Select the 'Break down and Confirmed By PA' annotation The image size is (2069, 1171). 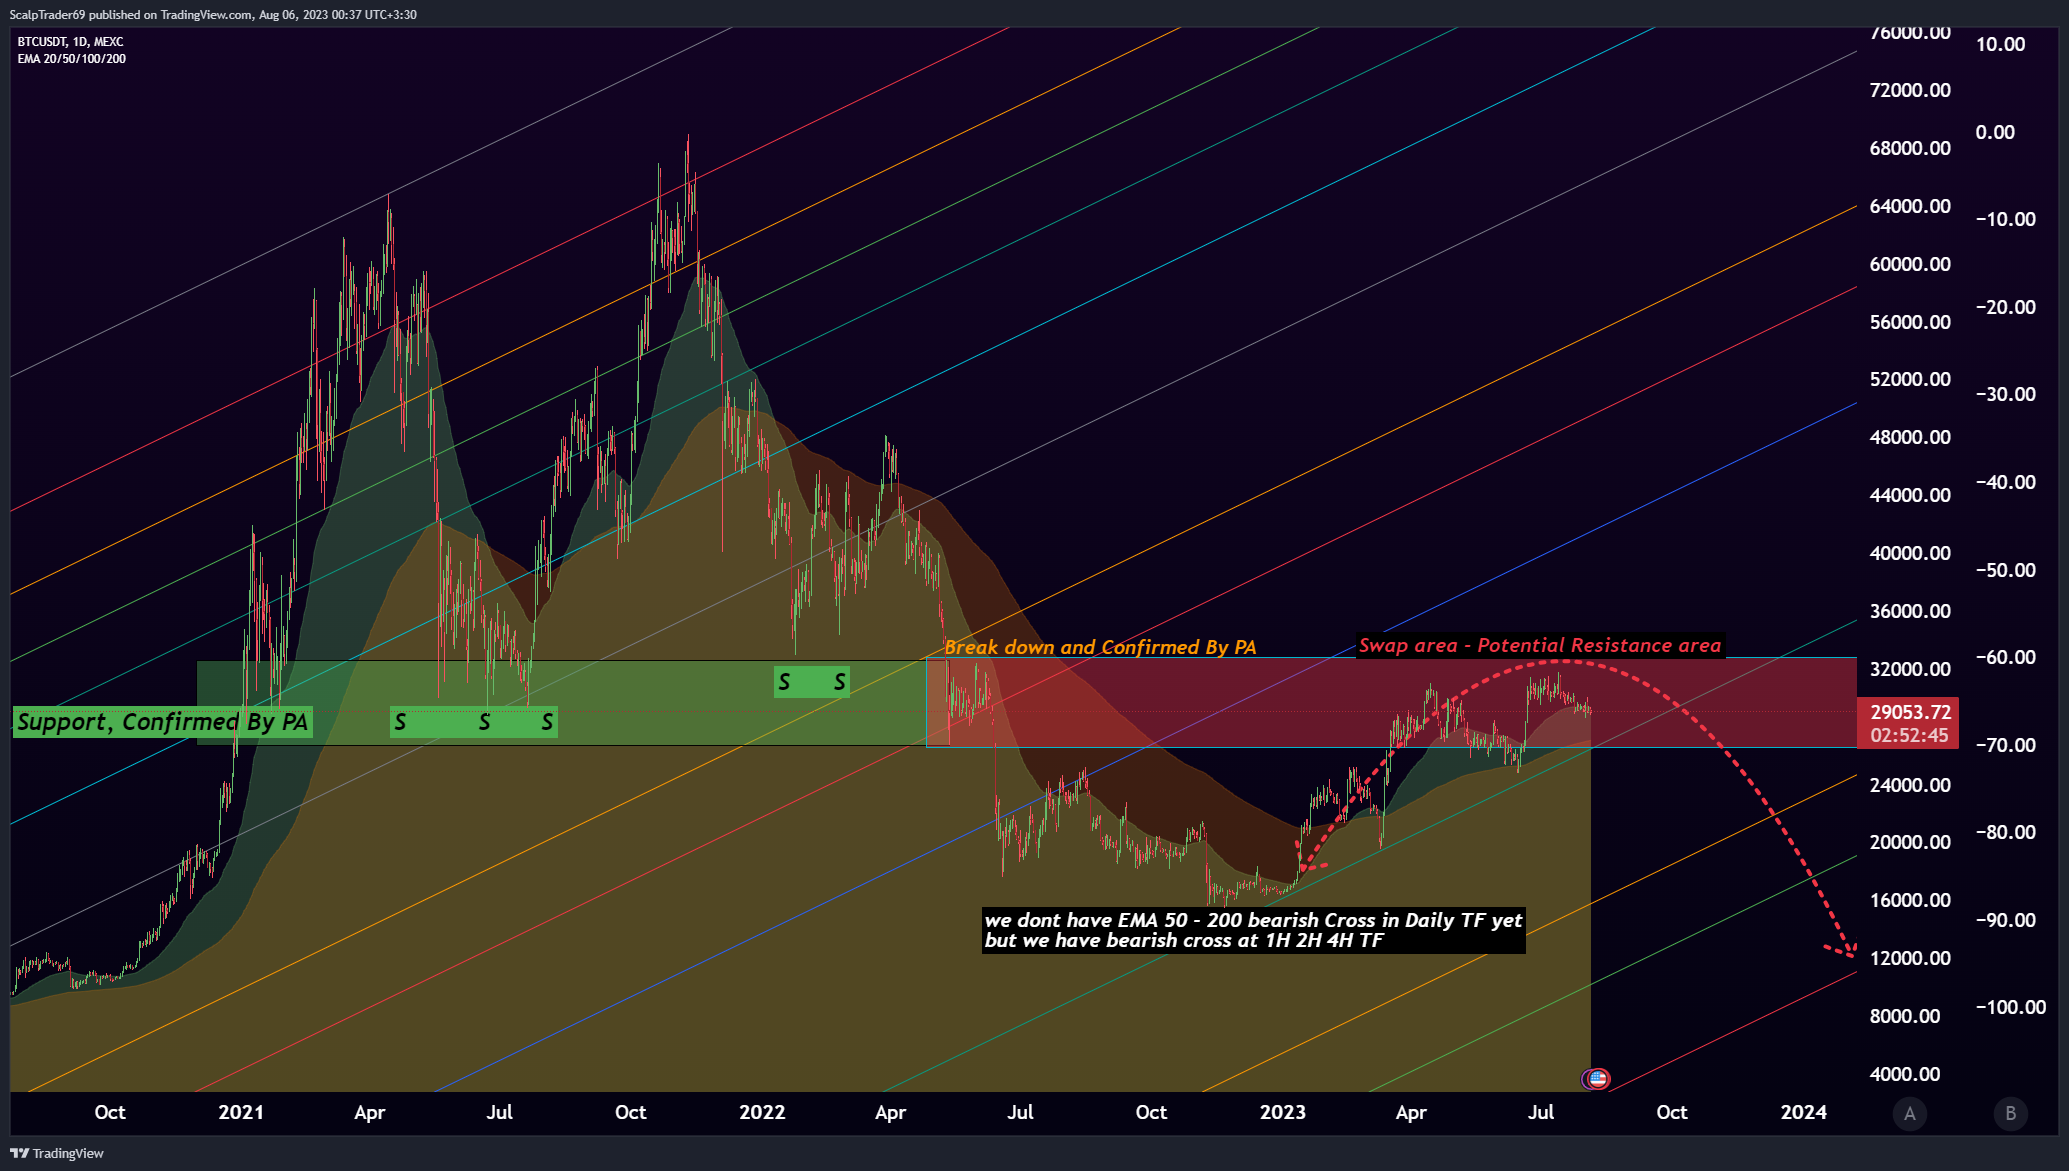click(x=1100, y=647)
